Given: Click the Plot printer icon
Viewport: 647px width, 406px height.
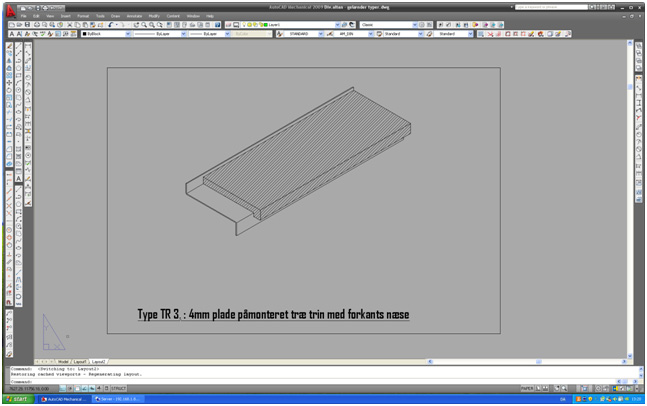Looking at the screenshot, I should [36, 25].
